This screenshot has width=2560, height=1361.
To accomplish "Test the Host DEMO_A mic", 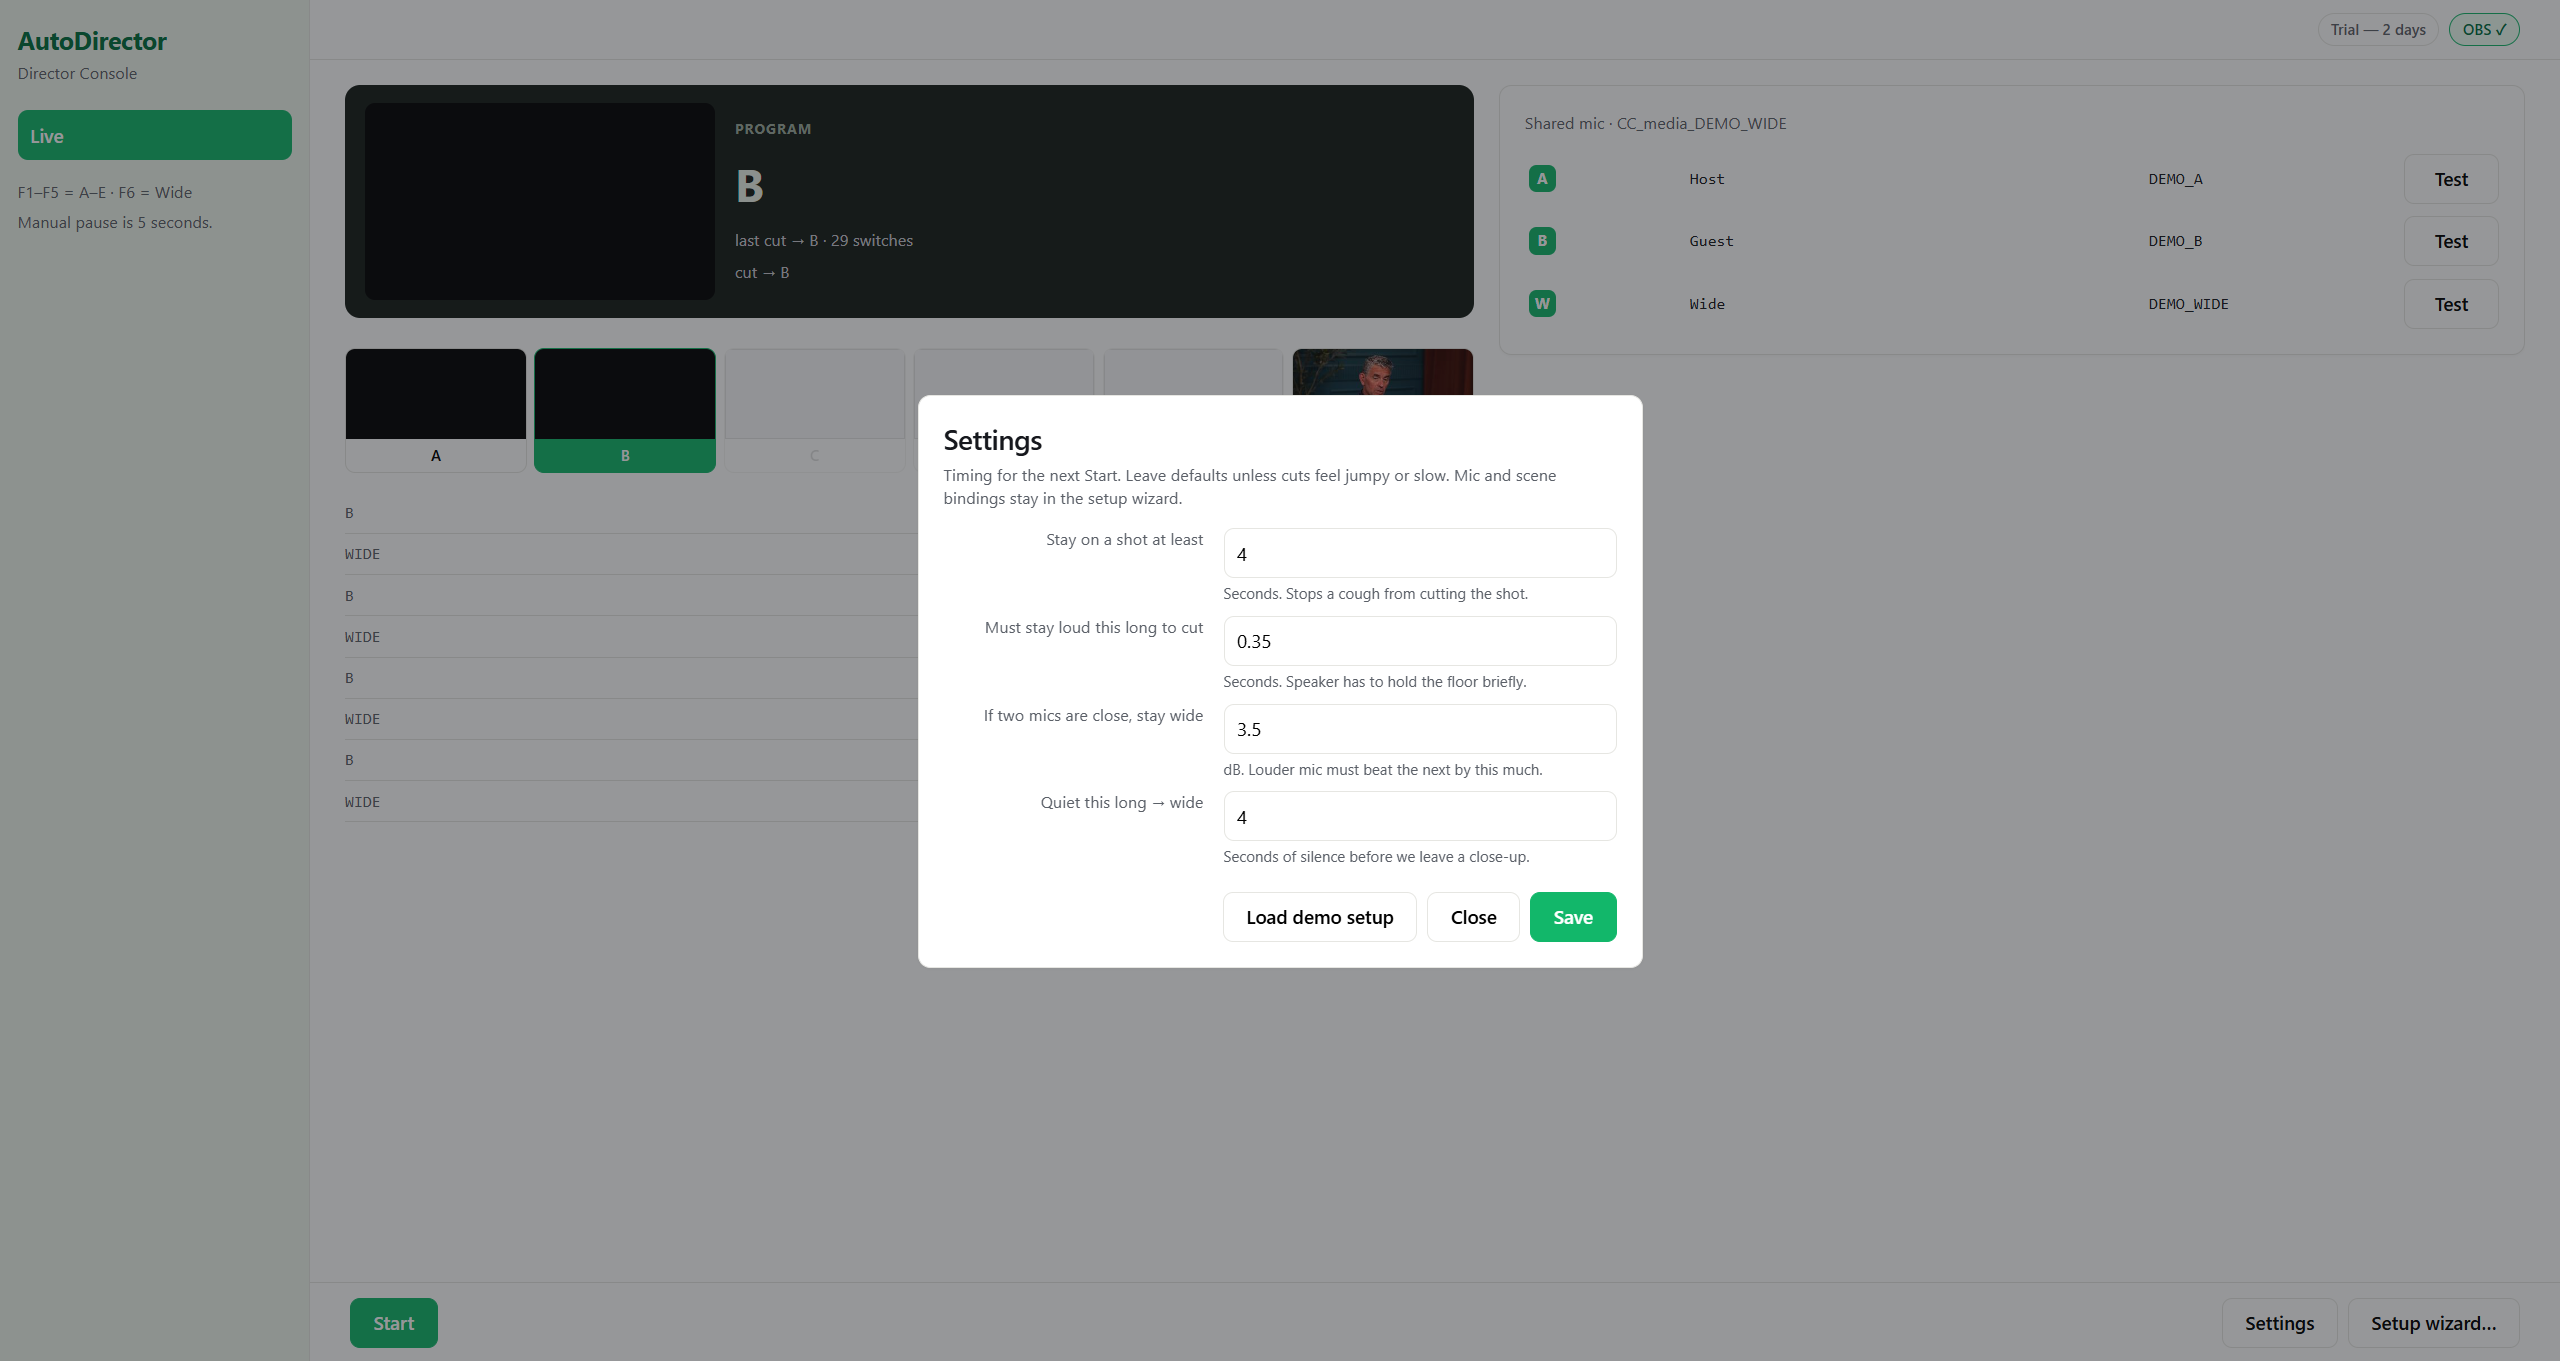I will click(x=2451, y=179).
